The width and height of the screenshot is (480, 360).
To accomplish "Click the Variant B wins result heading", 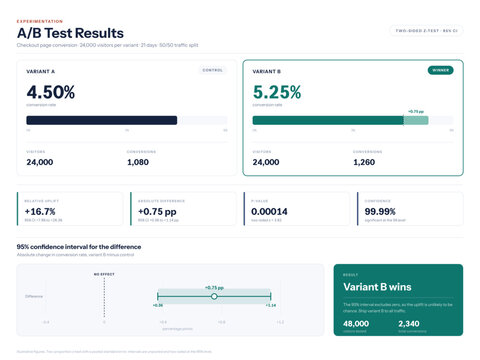I will 377,287.
